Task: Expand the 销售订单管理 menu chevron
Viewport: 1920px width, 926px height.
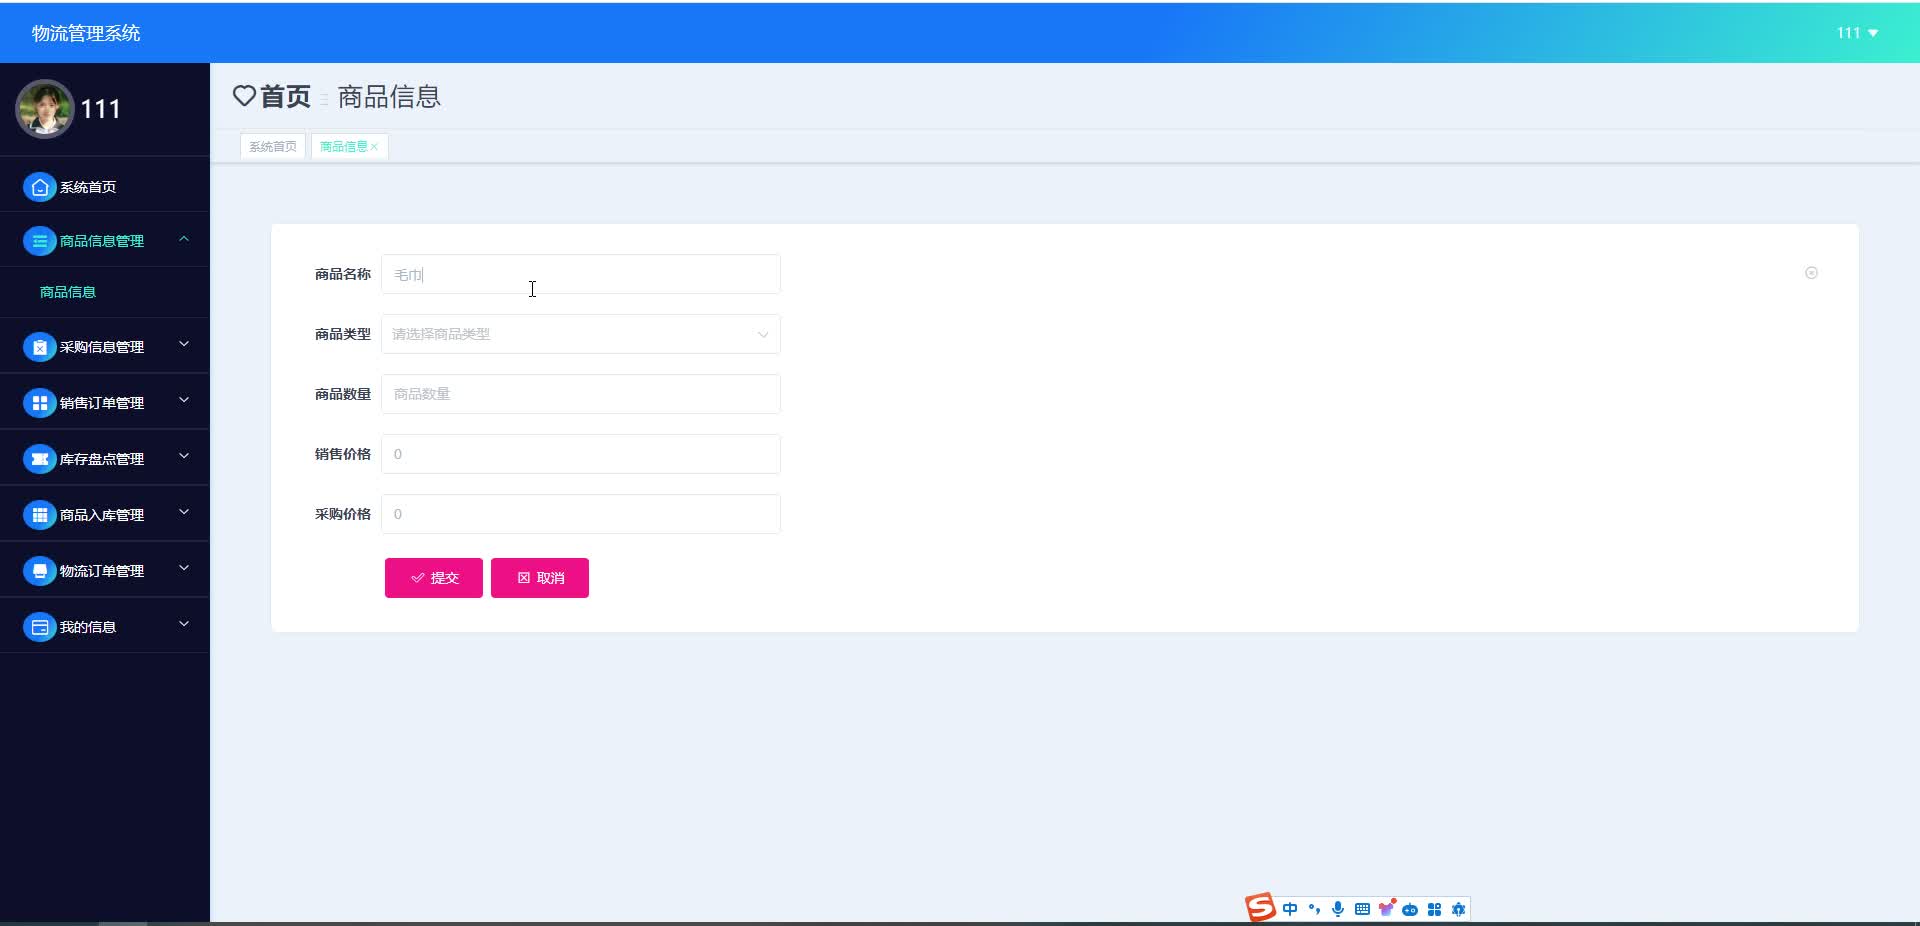Action: [184, 401]
